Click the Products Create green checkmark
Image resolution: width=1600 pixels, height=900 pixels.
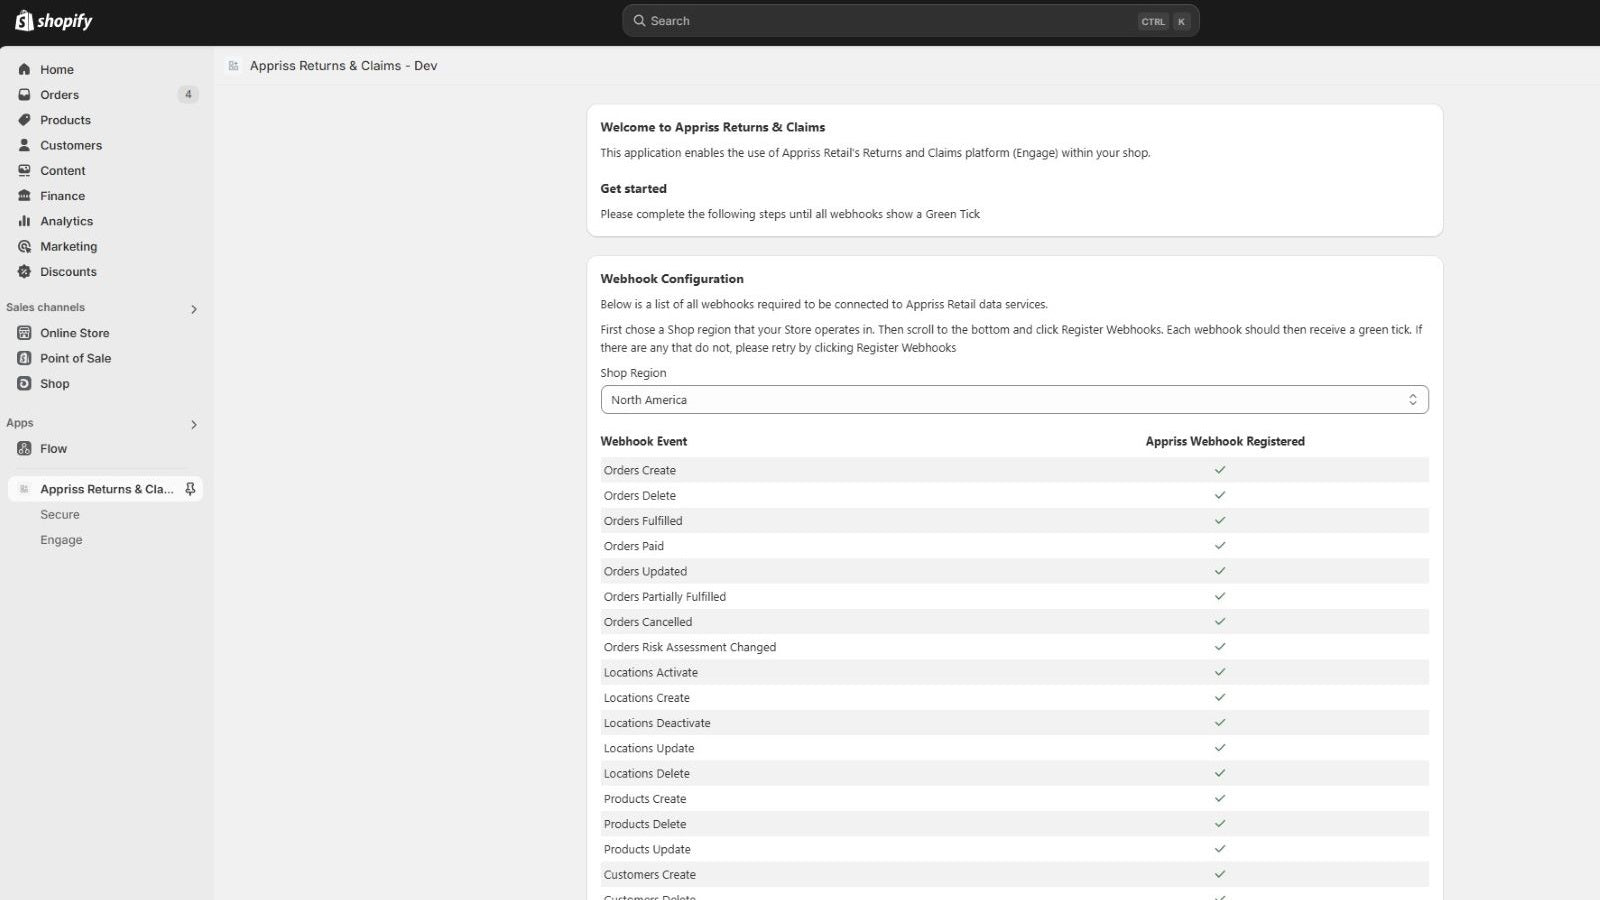pyautogui.click(x=1220, y=798)
